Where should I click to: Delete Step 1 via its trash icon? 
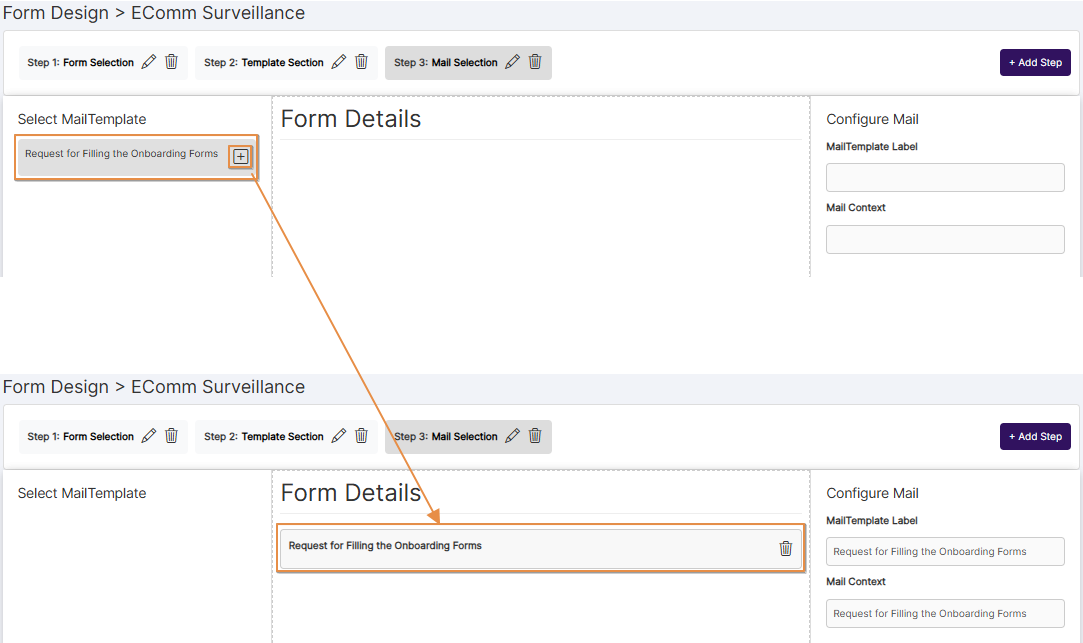tap(171, 61)
